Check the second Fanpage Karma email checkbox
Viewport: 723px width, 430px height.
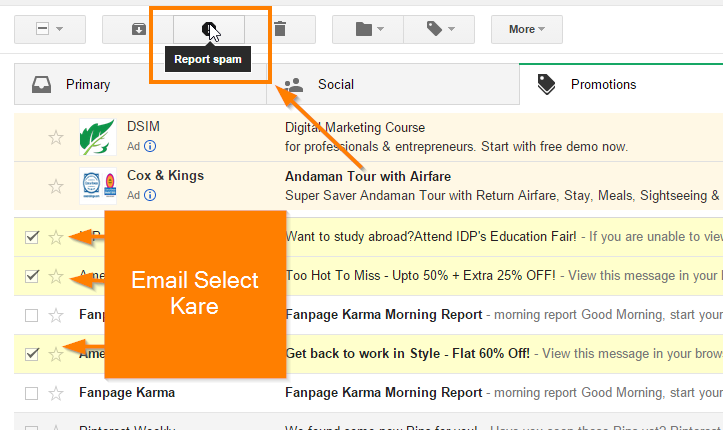point(31,393)
